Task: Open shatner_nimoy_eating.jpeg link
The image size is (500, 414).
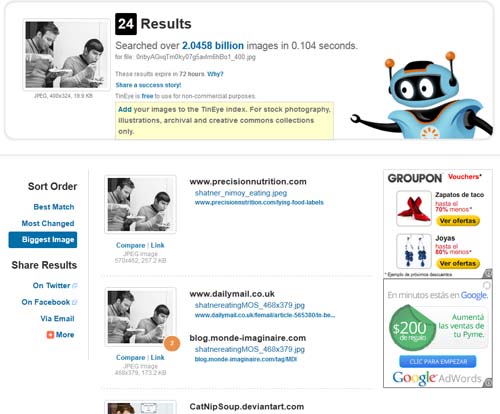Action: click(241, 193)
